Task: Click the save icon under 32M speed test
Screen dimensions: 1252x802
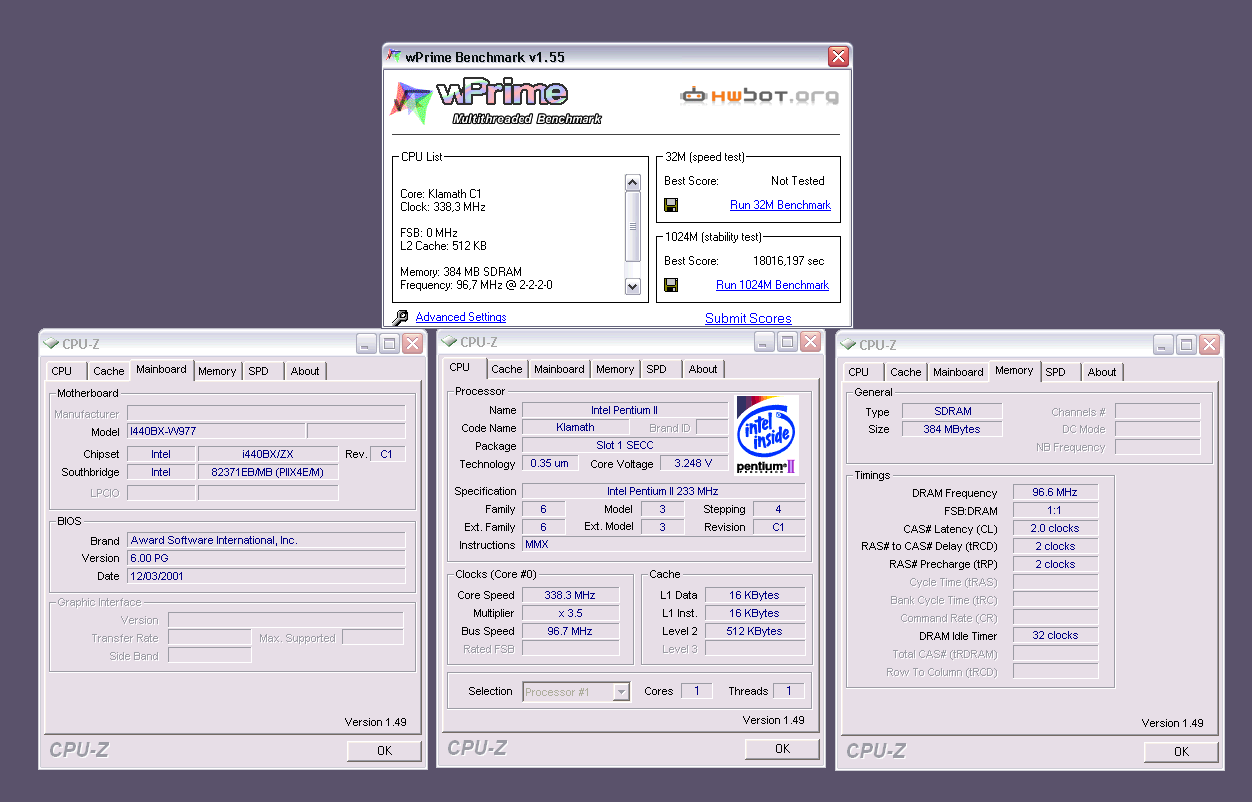Action: coord(671,205)
